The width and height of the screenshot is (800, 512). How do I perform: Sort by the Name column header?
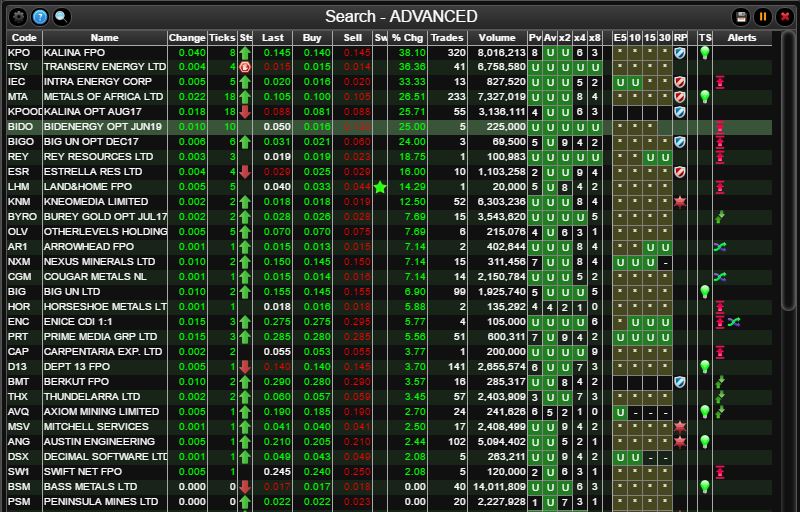[x=105, y=38]
